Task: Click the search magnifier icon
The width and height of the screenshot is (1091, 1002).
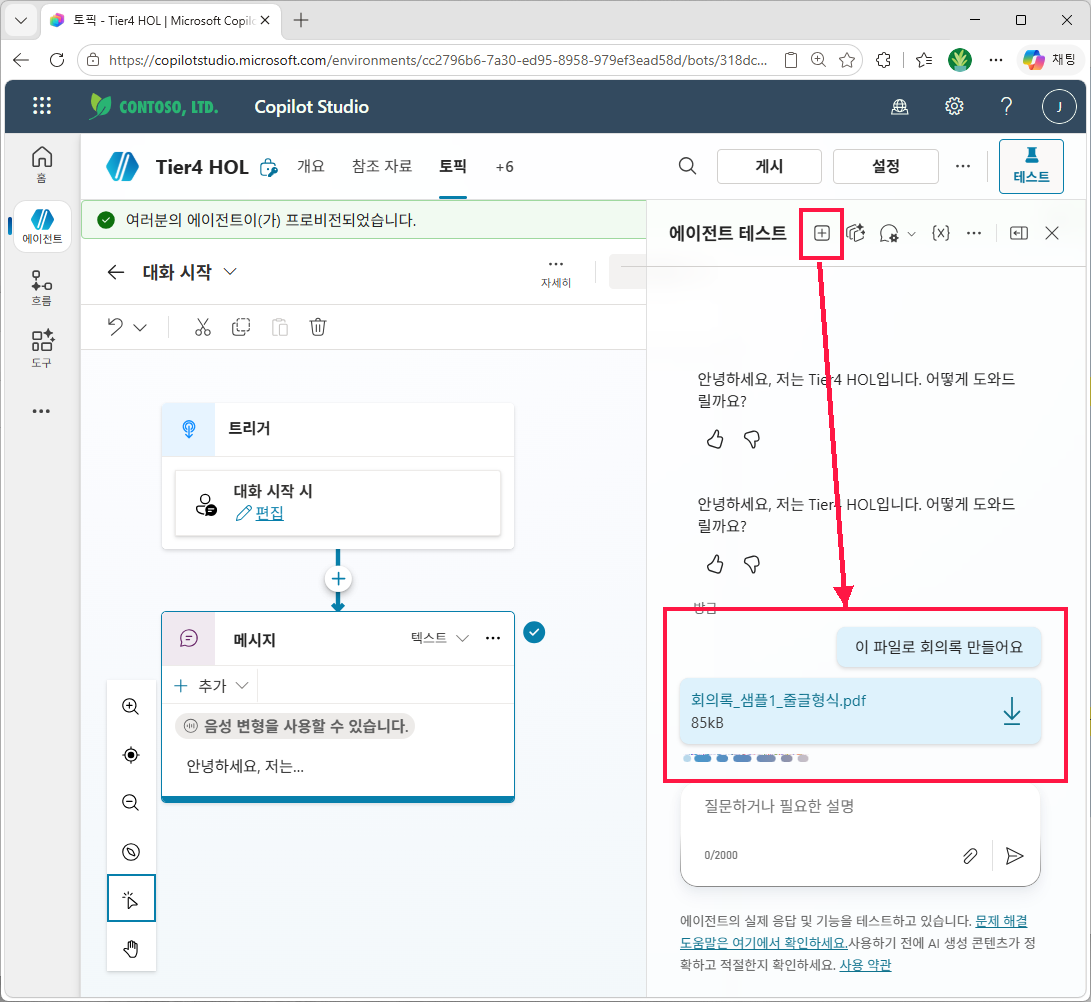Action: click(687, 166)
